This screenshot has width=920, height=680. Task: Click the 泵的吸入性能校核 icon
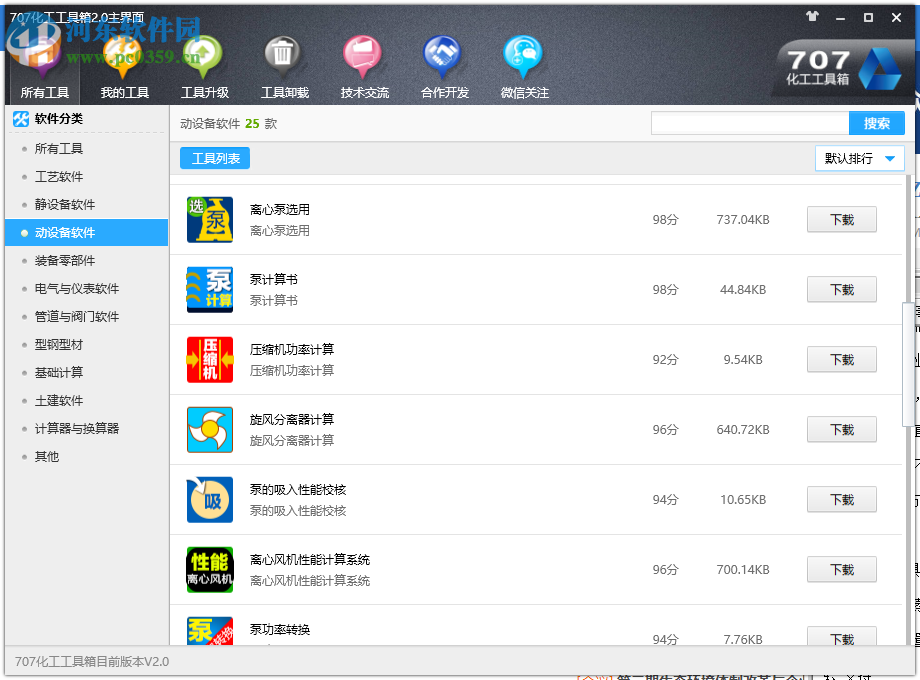209,499
